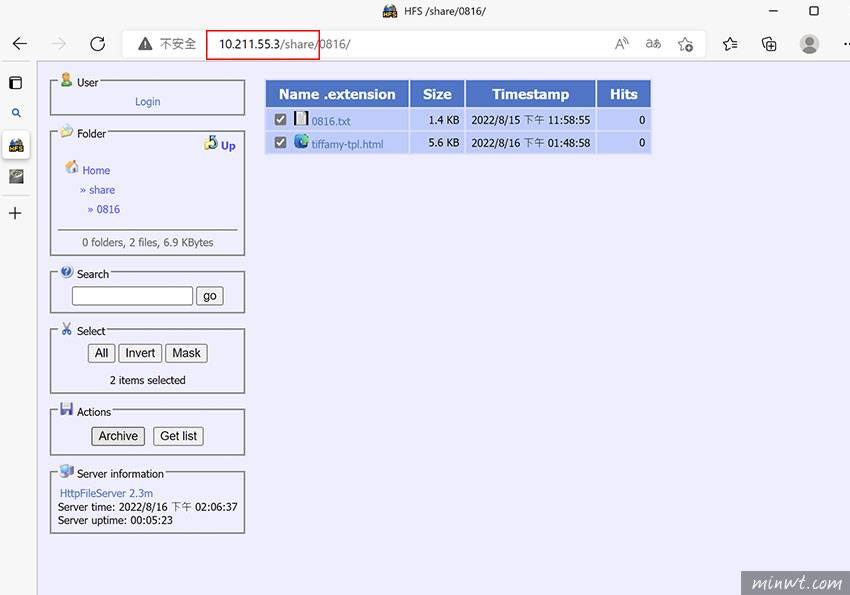Open the new tab plus icon in sidebar
Viewport: 850px width, 595px height.
click(x=15, y=213)
